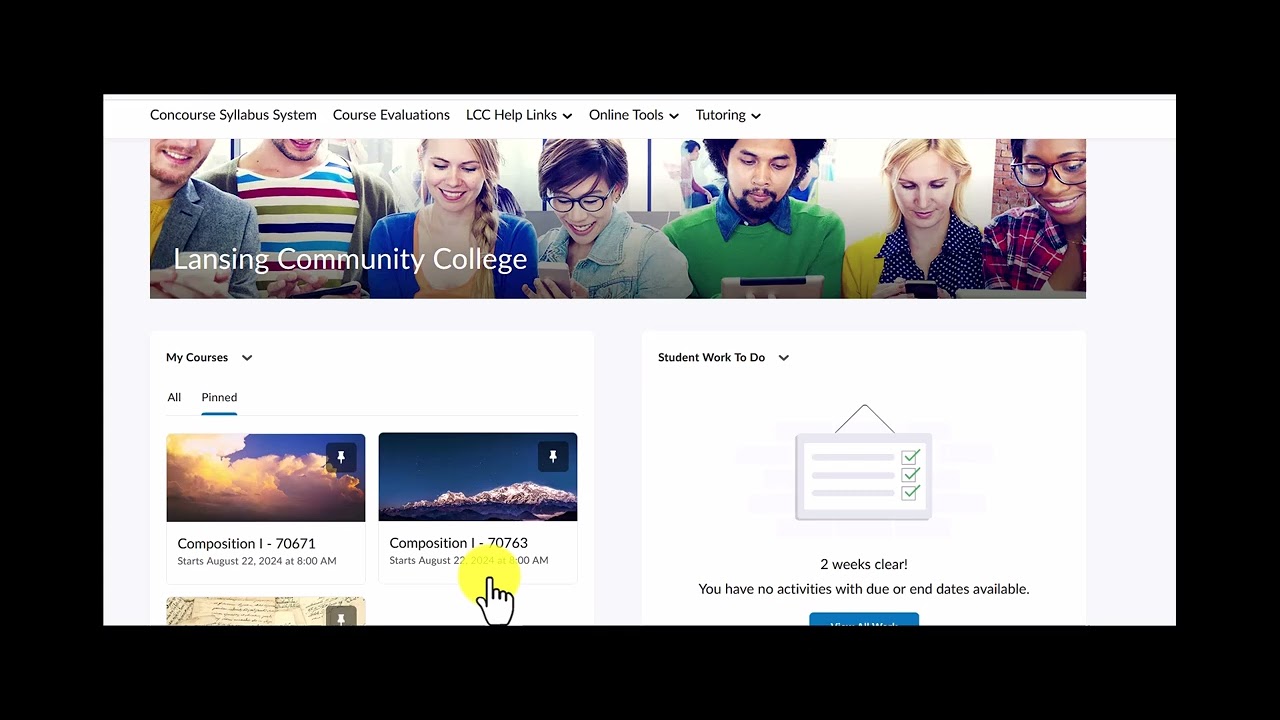
Task: Open the LCC Help Links dropdown
Action: pyautogui.click(x=519, y=115)
